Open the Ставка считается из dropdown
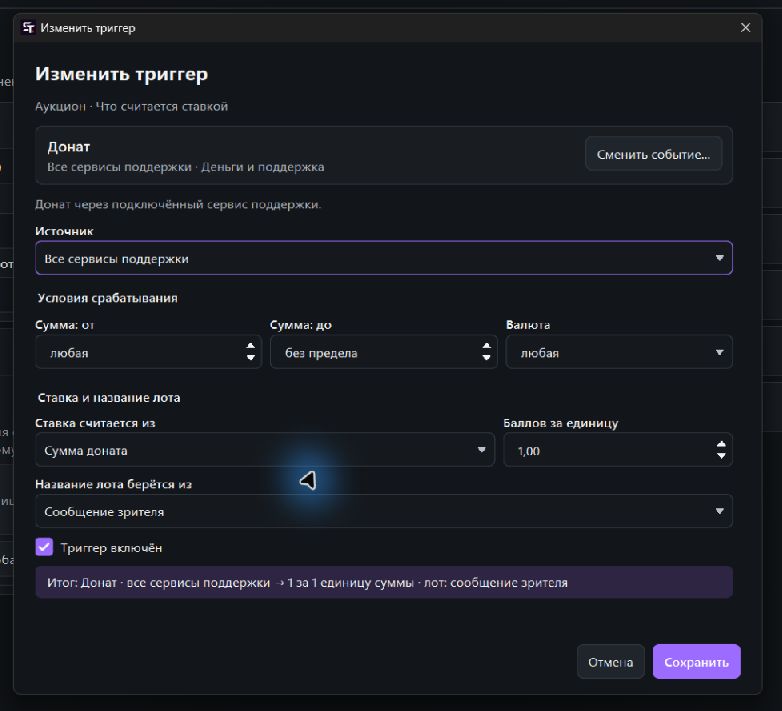 265,450
